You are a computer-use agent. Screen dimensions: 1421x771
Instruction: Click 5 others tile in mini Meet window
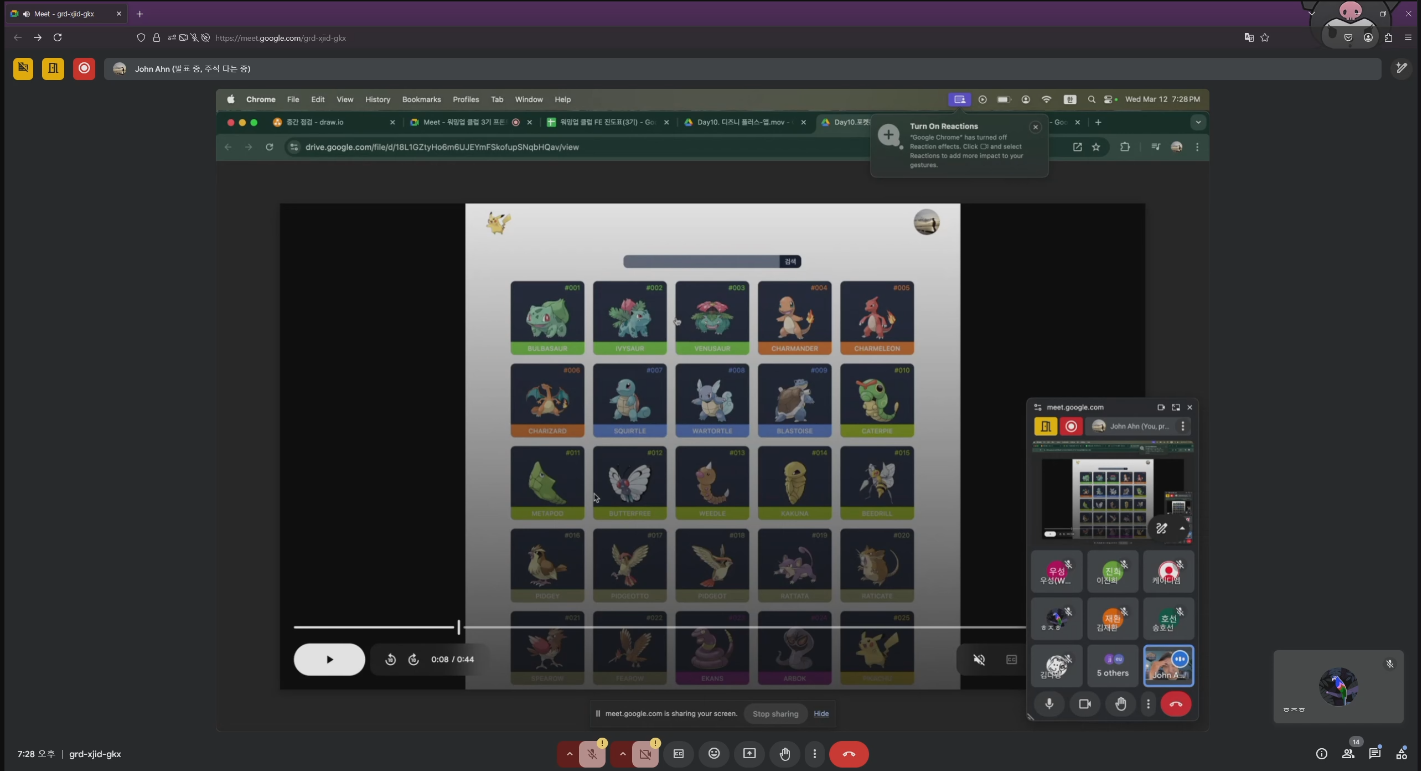coord(1113,665)
